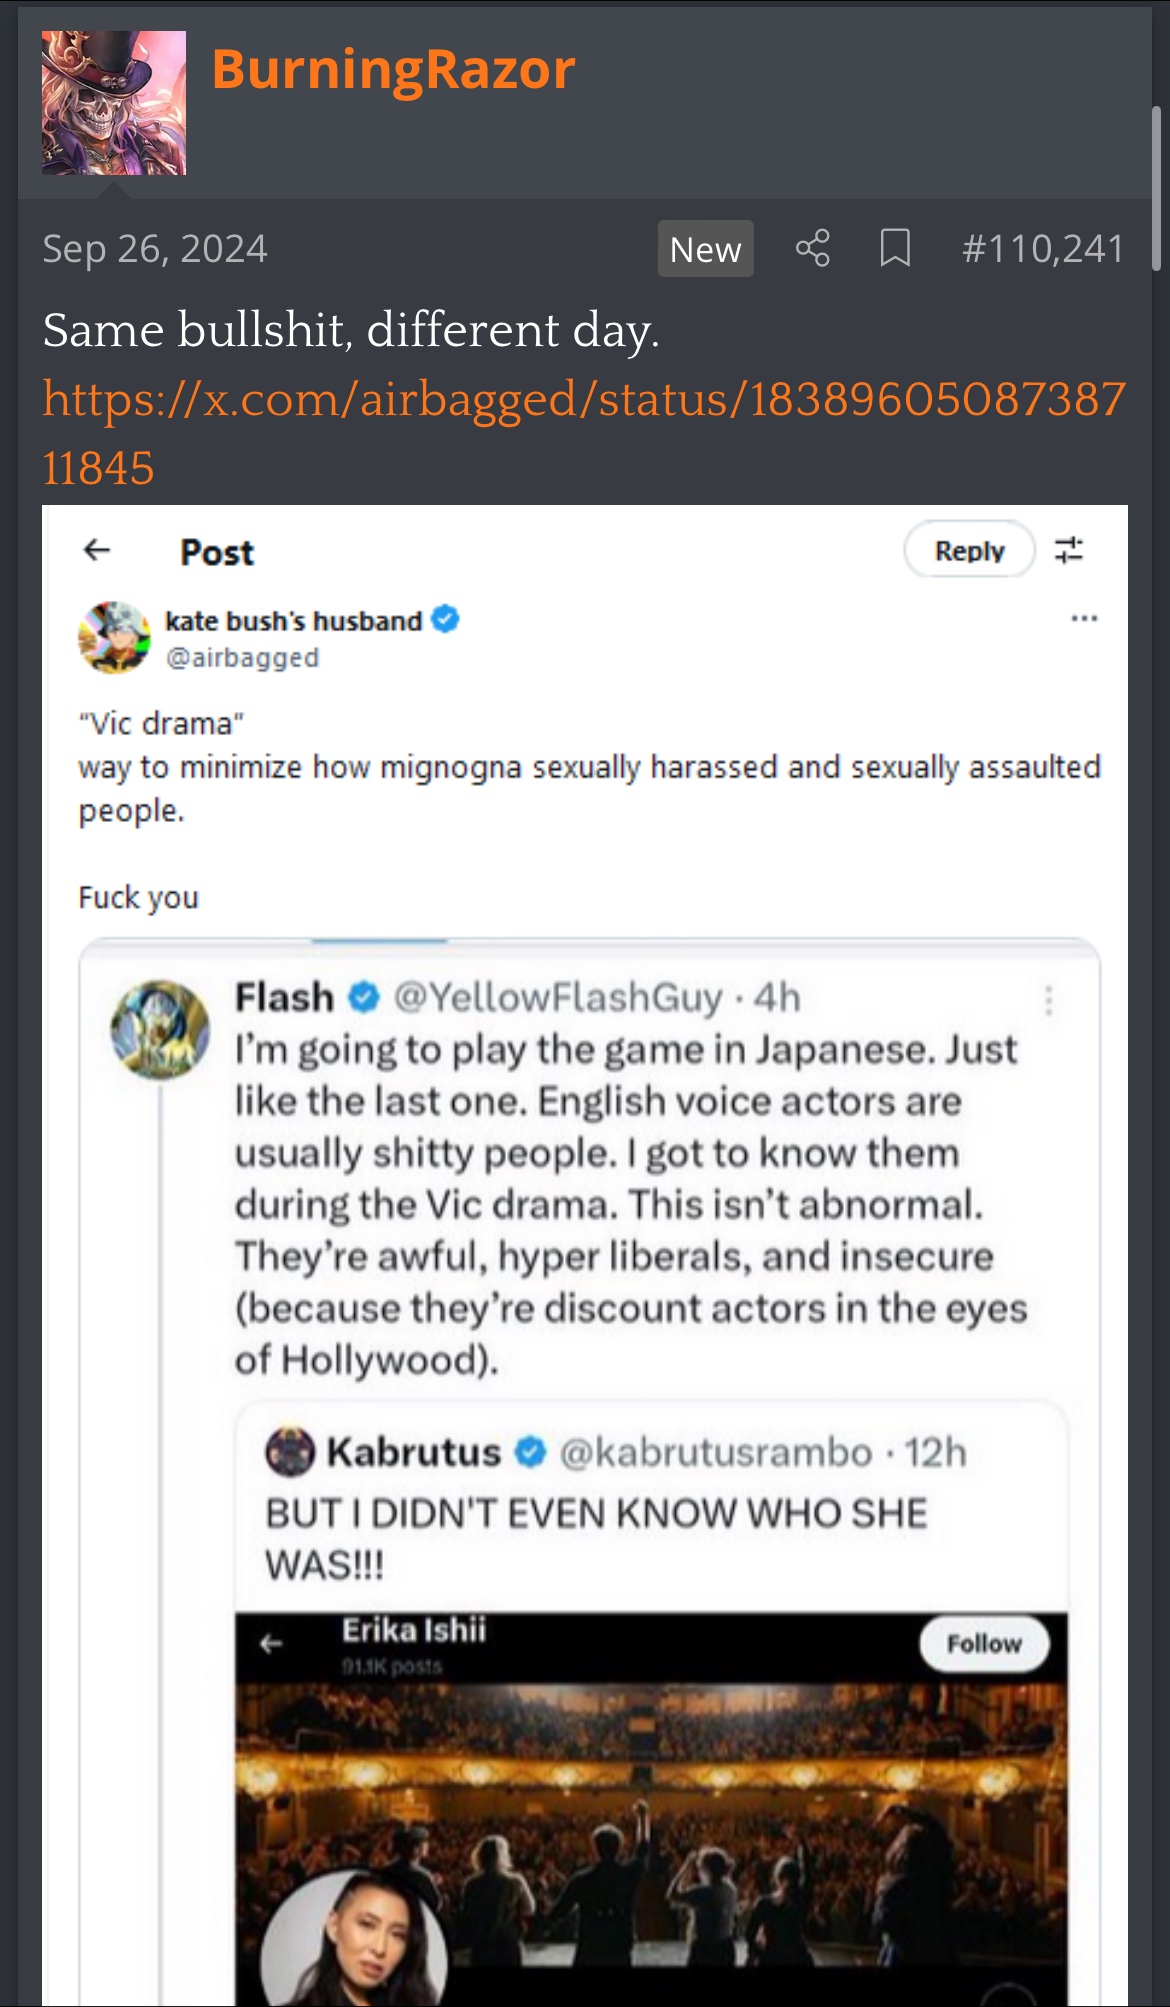Open post number #110,241 permalink
Image resolution: width=1170 pixels, height=2007 pixels.
click(x=1043, y=248)
